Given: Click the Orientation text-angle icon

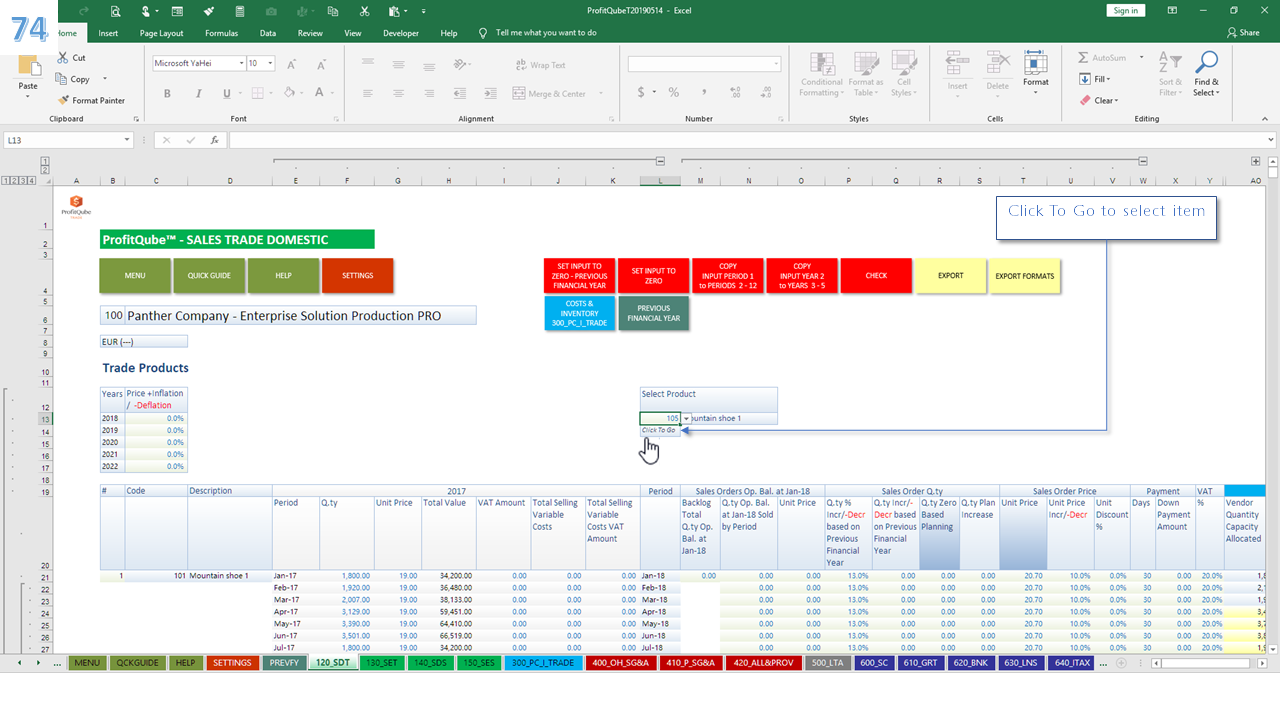Looking at the screenshot, I should pos(460,64).
